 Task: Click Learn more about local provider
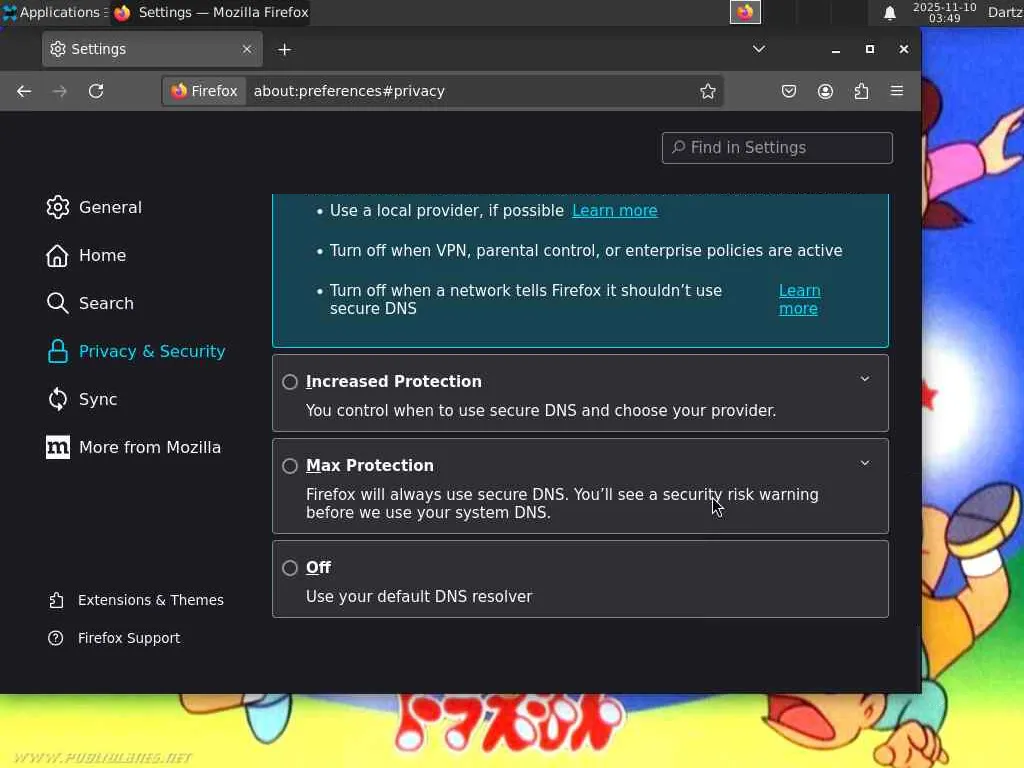(614, 211)
